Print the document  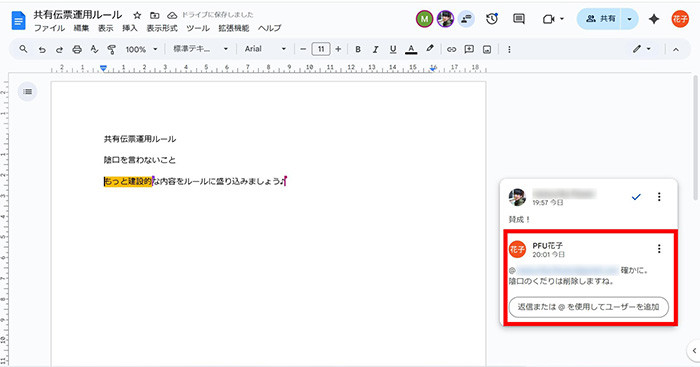77,49
